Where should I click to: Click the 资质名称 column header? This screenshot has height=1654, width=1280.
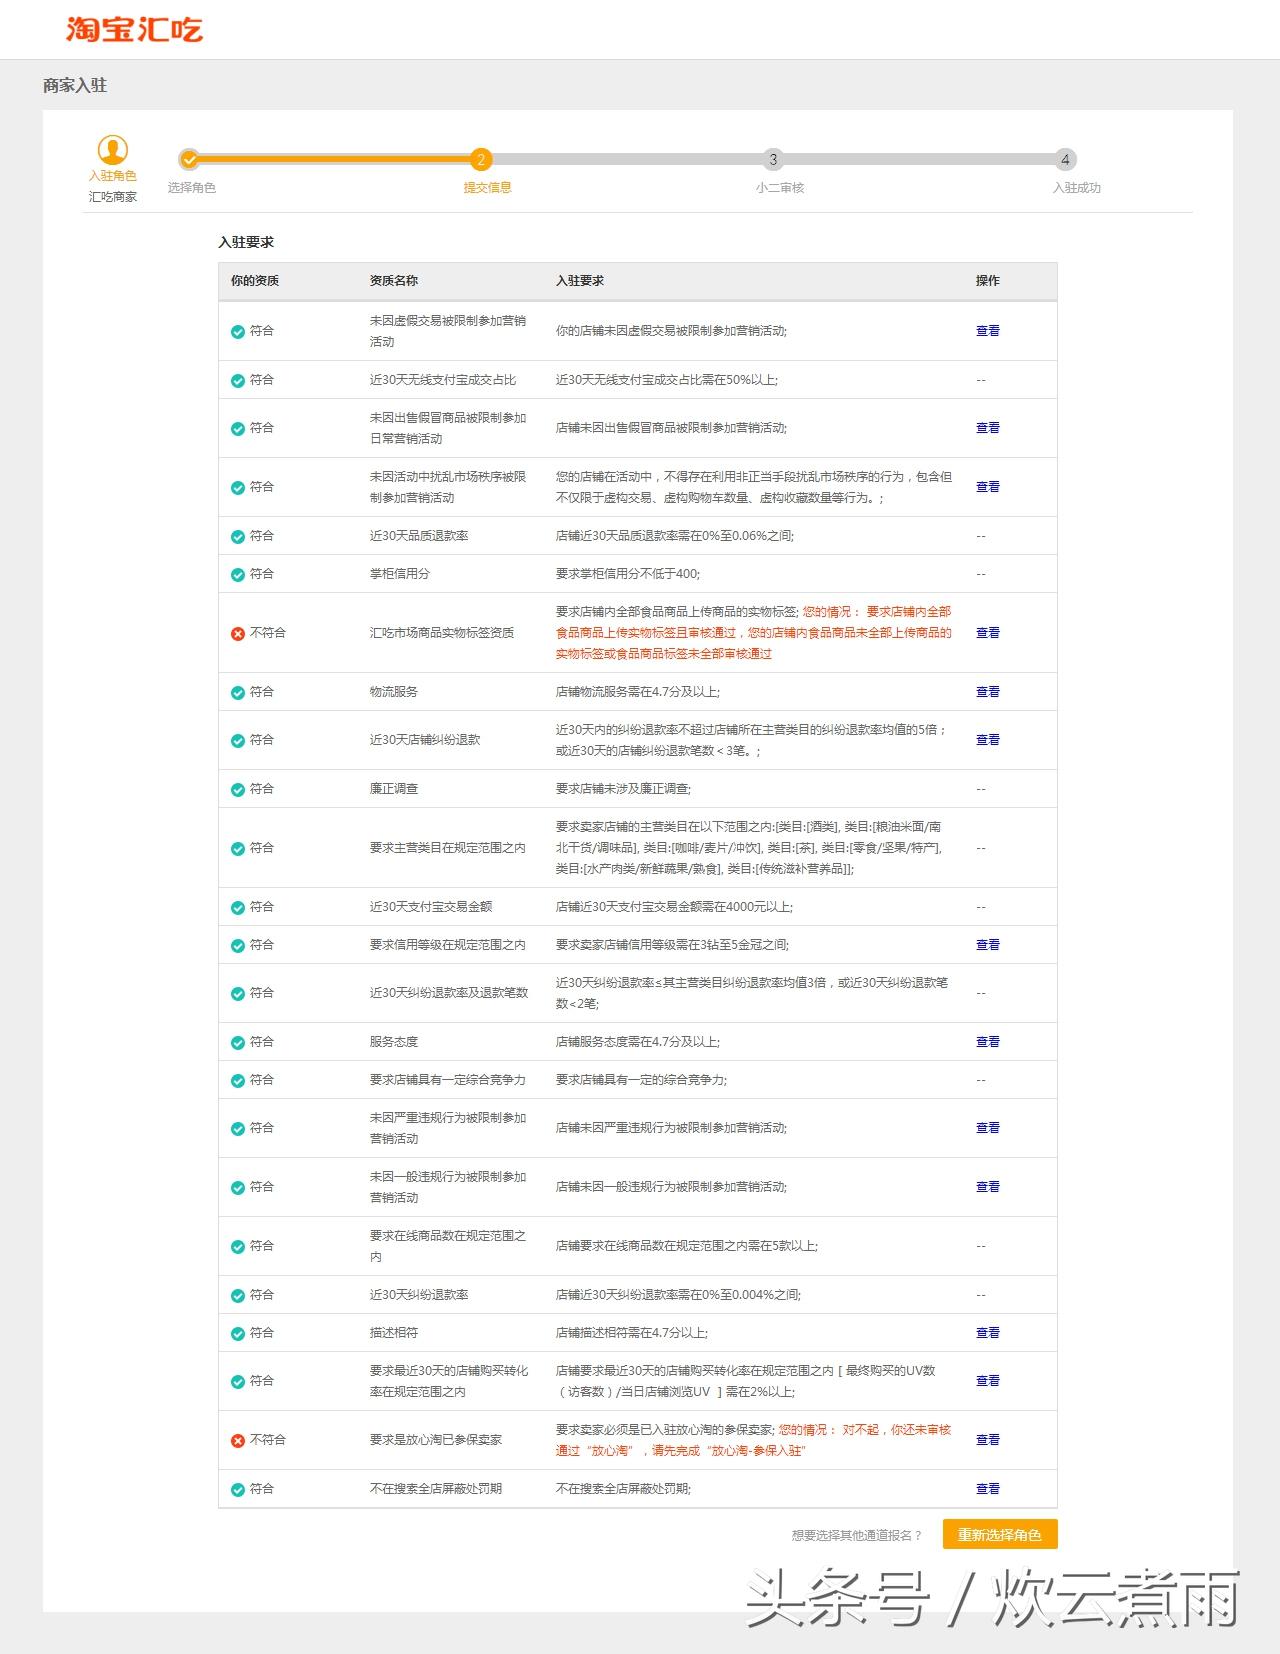394,281
